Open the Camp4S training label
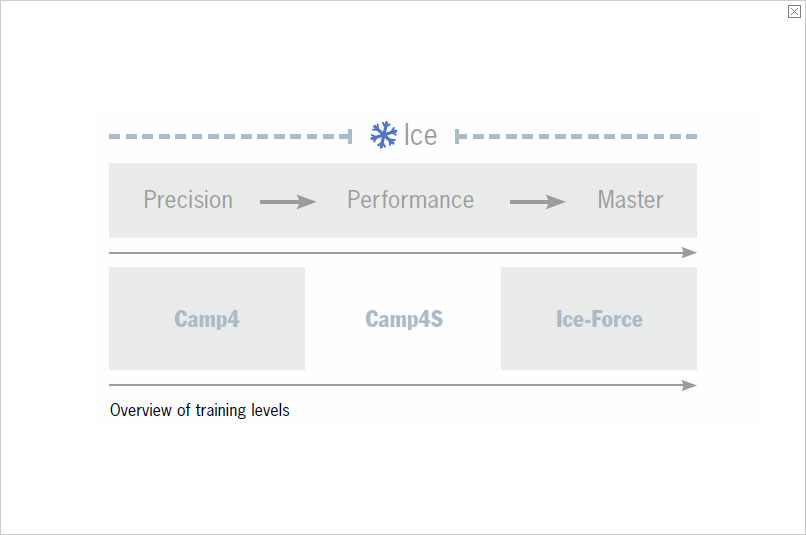 click(x=404, y=320)
